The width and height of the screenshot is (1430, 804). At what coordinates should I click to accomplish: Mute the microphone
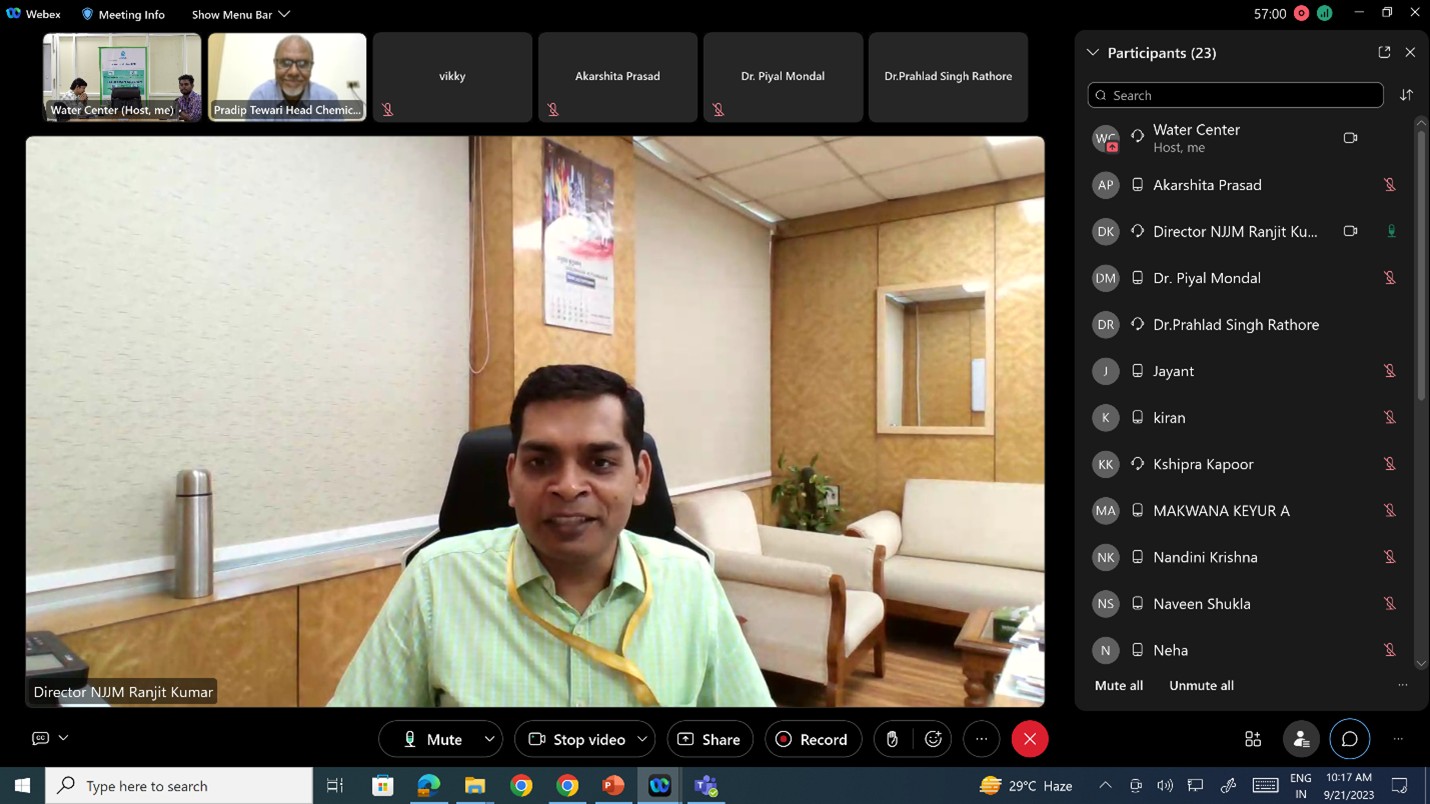coord(433,739)
